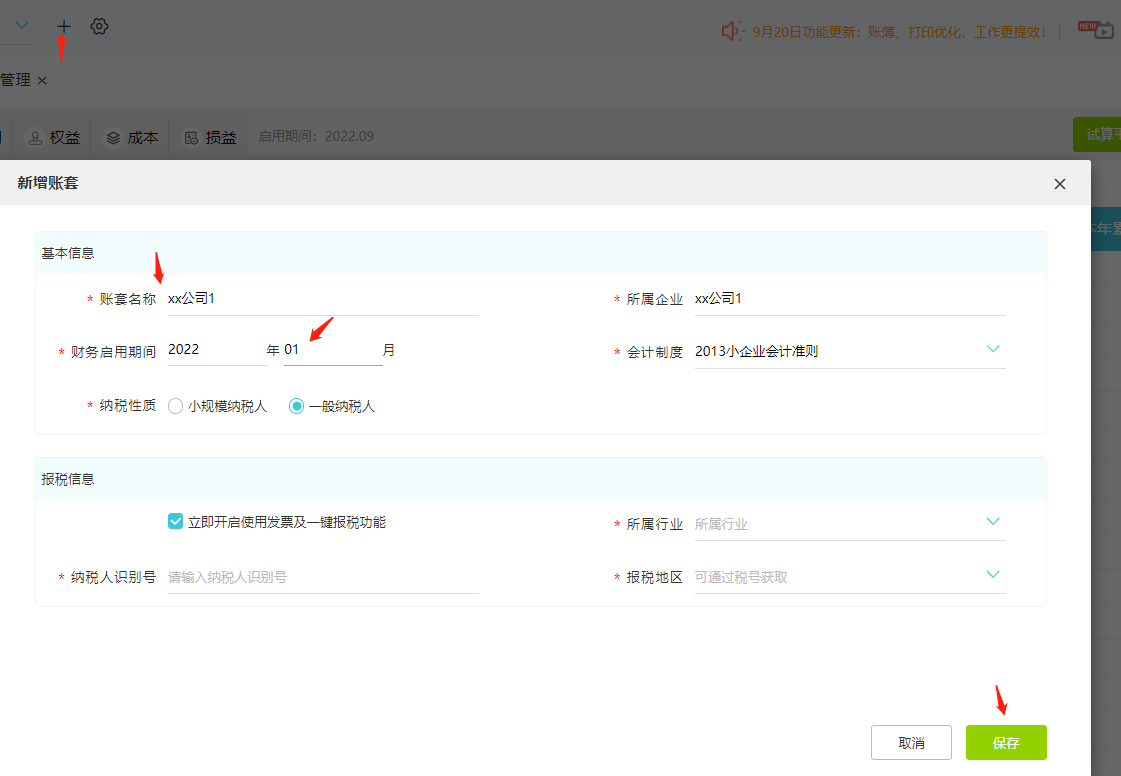
Task: Select 一般纳税人 radio button
Action: 296,407
